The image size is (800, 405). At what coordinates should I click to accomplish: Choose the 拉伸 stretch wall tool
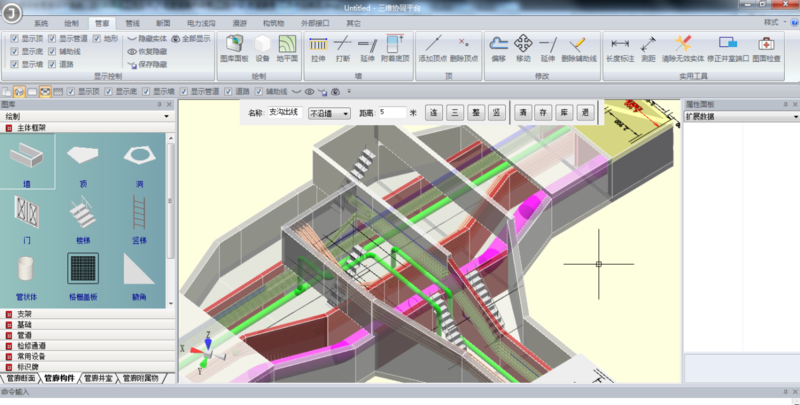tap(318, 48)
